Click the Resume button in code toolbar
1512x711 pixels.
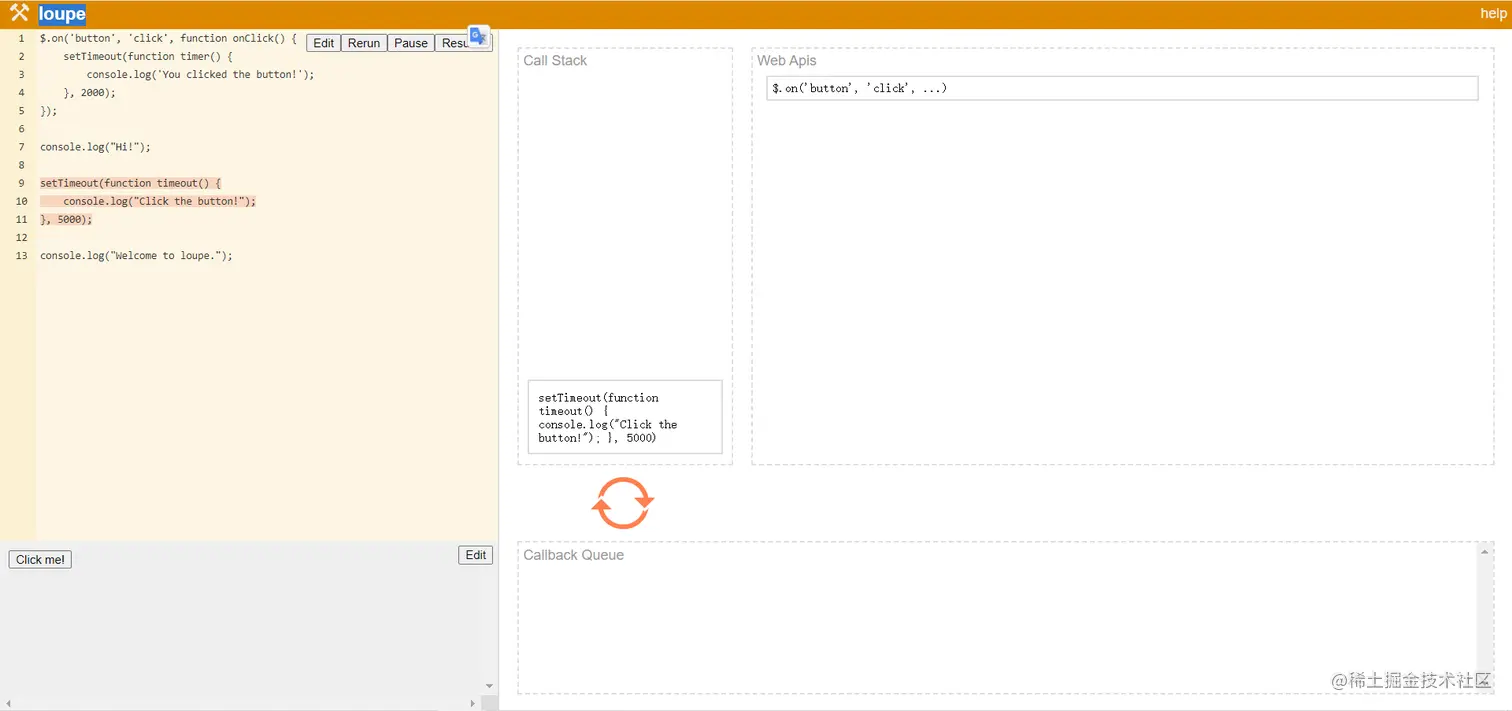pyautogui.click(x=453, y=43)
